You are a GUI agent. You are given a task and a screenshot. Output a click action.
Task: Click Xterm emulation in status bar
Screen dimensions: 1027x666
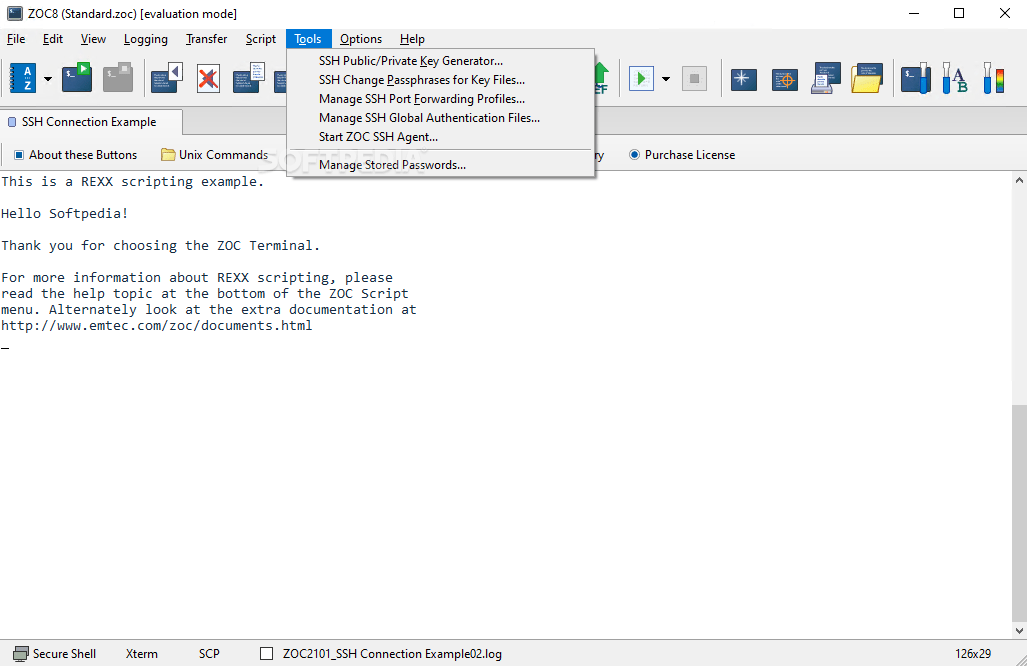tap(141, 654)
